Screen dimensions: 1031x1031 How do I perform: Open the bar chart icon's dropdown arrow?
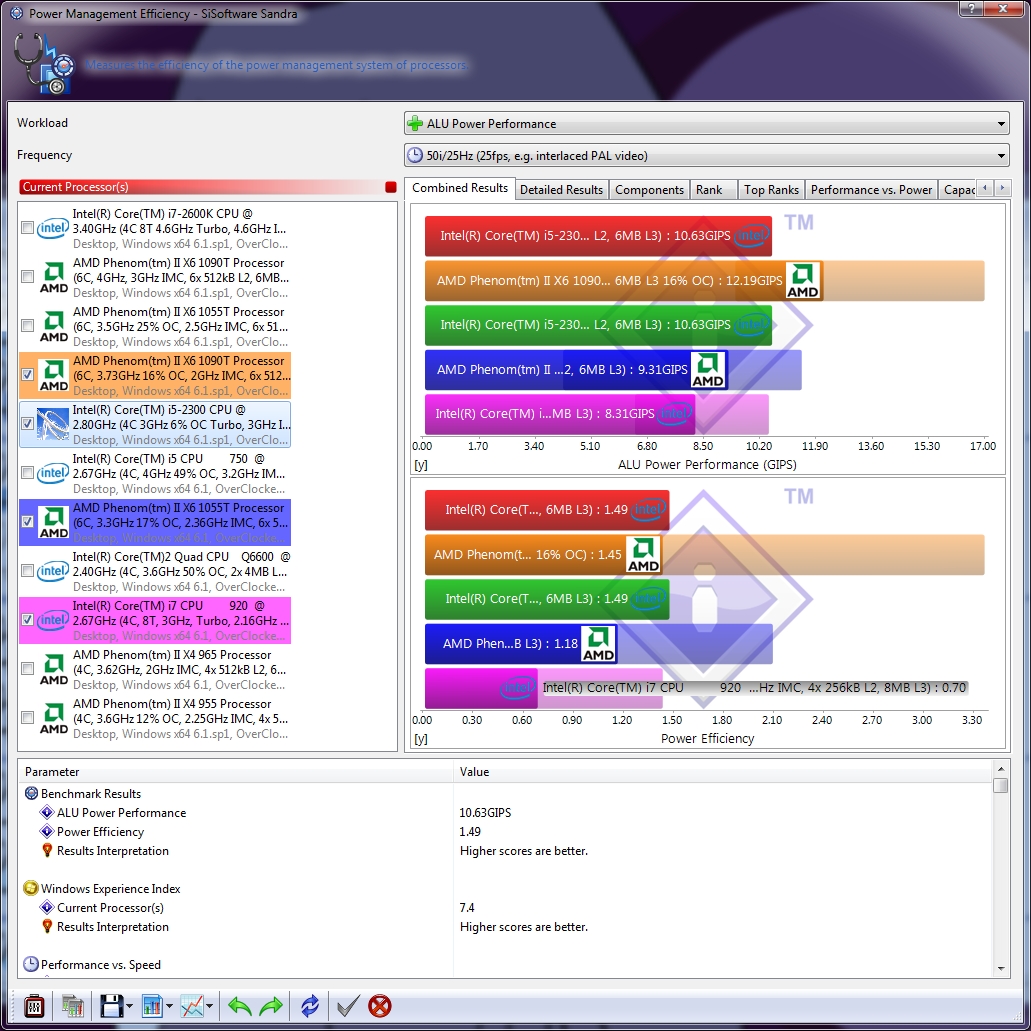click(x=169, y=1006)
